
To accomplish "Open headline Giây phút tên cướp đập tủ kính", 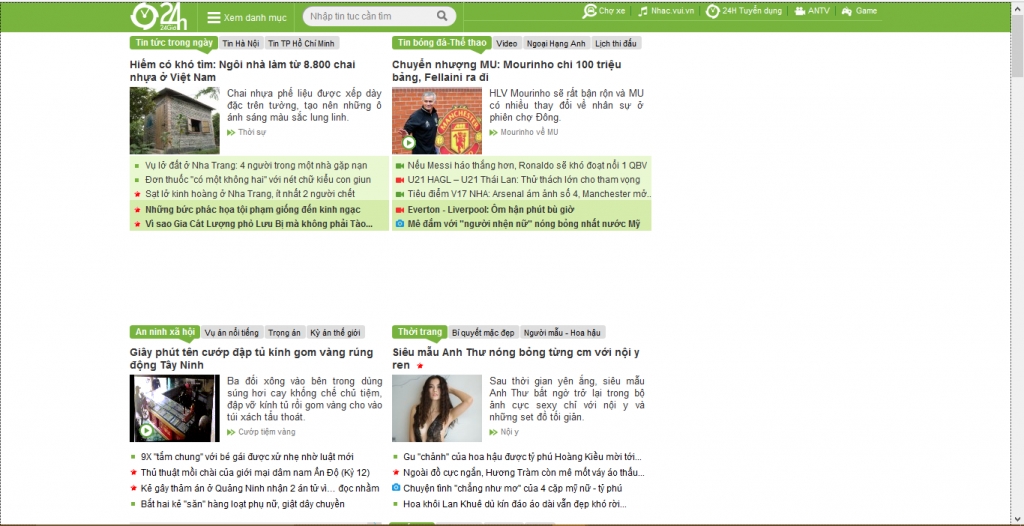I will 251,359.
